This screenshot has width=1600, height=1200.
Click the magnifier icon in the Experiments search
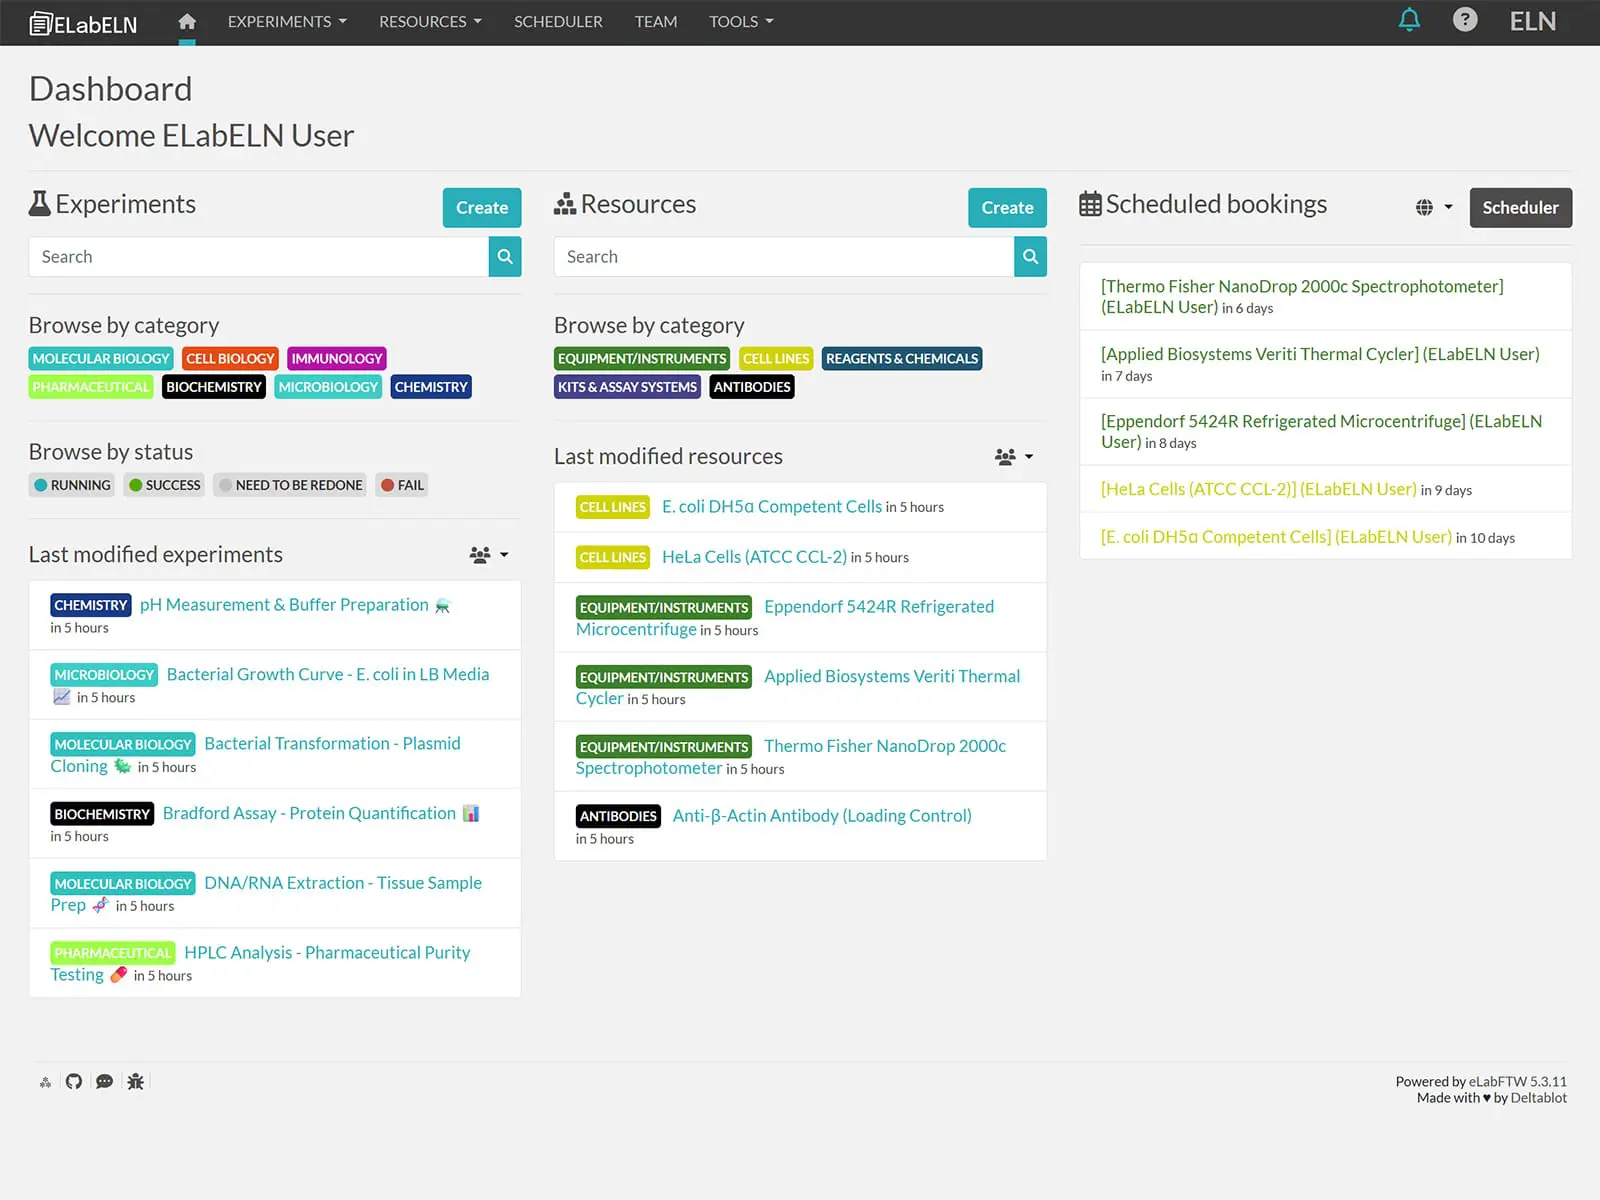(x=504, y=256)
